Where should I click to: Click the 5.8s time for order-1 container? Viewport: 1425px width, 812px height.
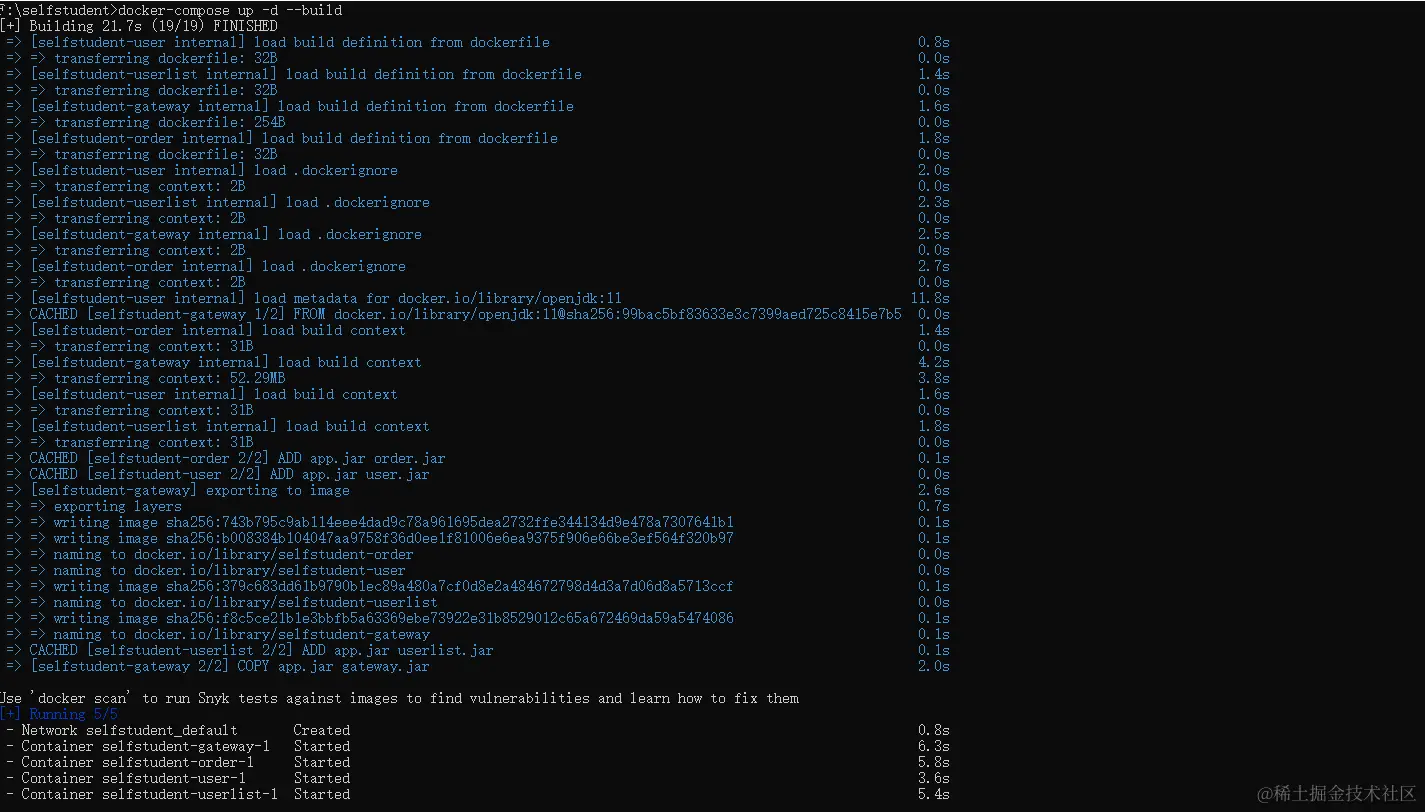[934, 762]
